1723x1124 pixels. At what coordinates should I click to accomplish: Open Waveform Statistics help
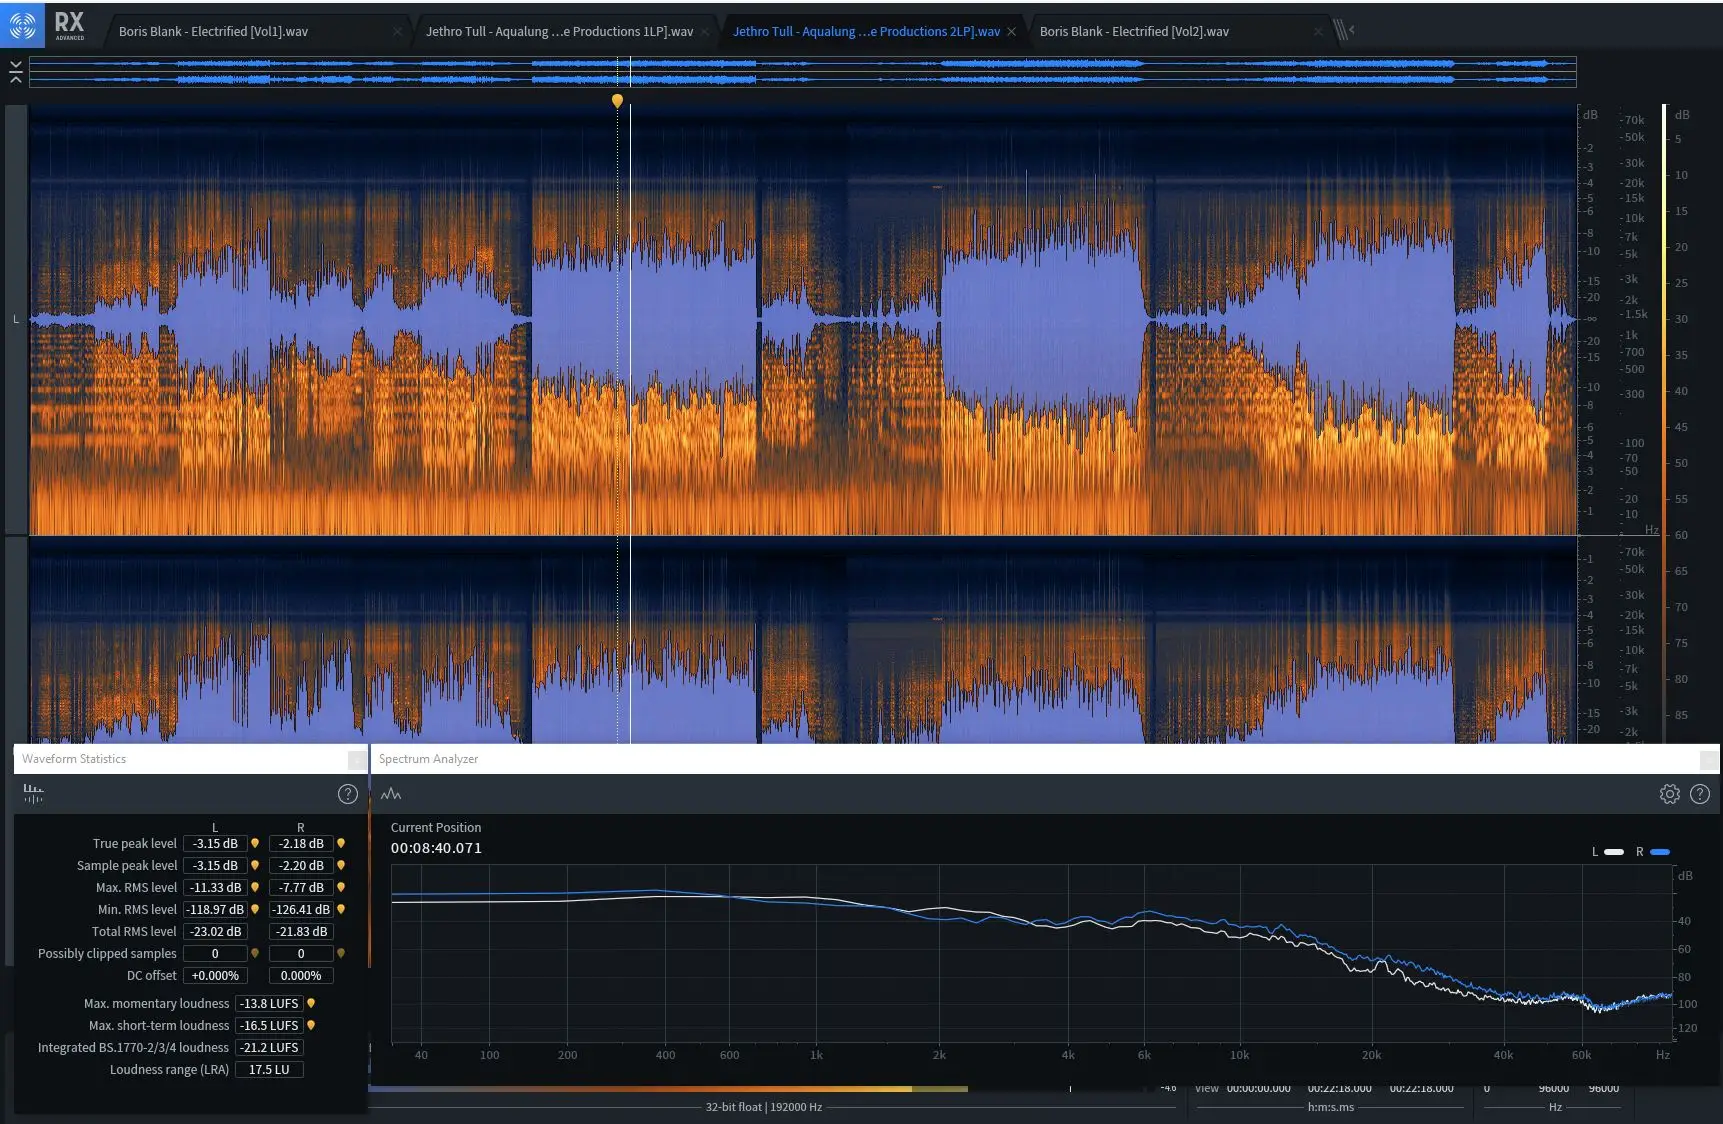coord(348,794)
